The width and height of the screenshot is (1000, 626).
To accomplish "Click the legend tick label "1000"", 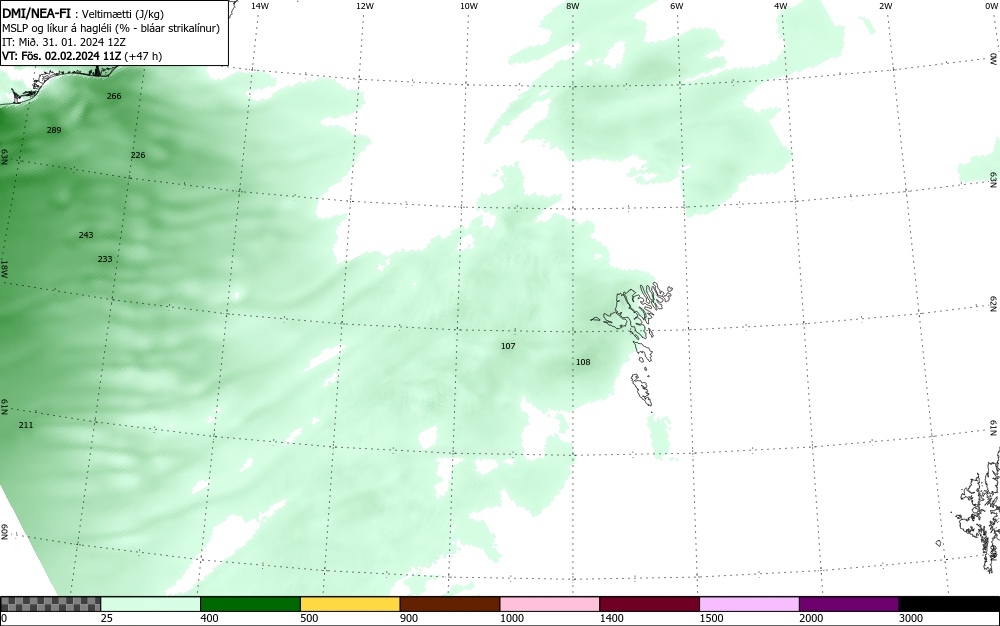I will [511, 618].
